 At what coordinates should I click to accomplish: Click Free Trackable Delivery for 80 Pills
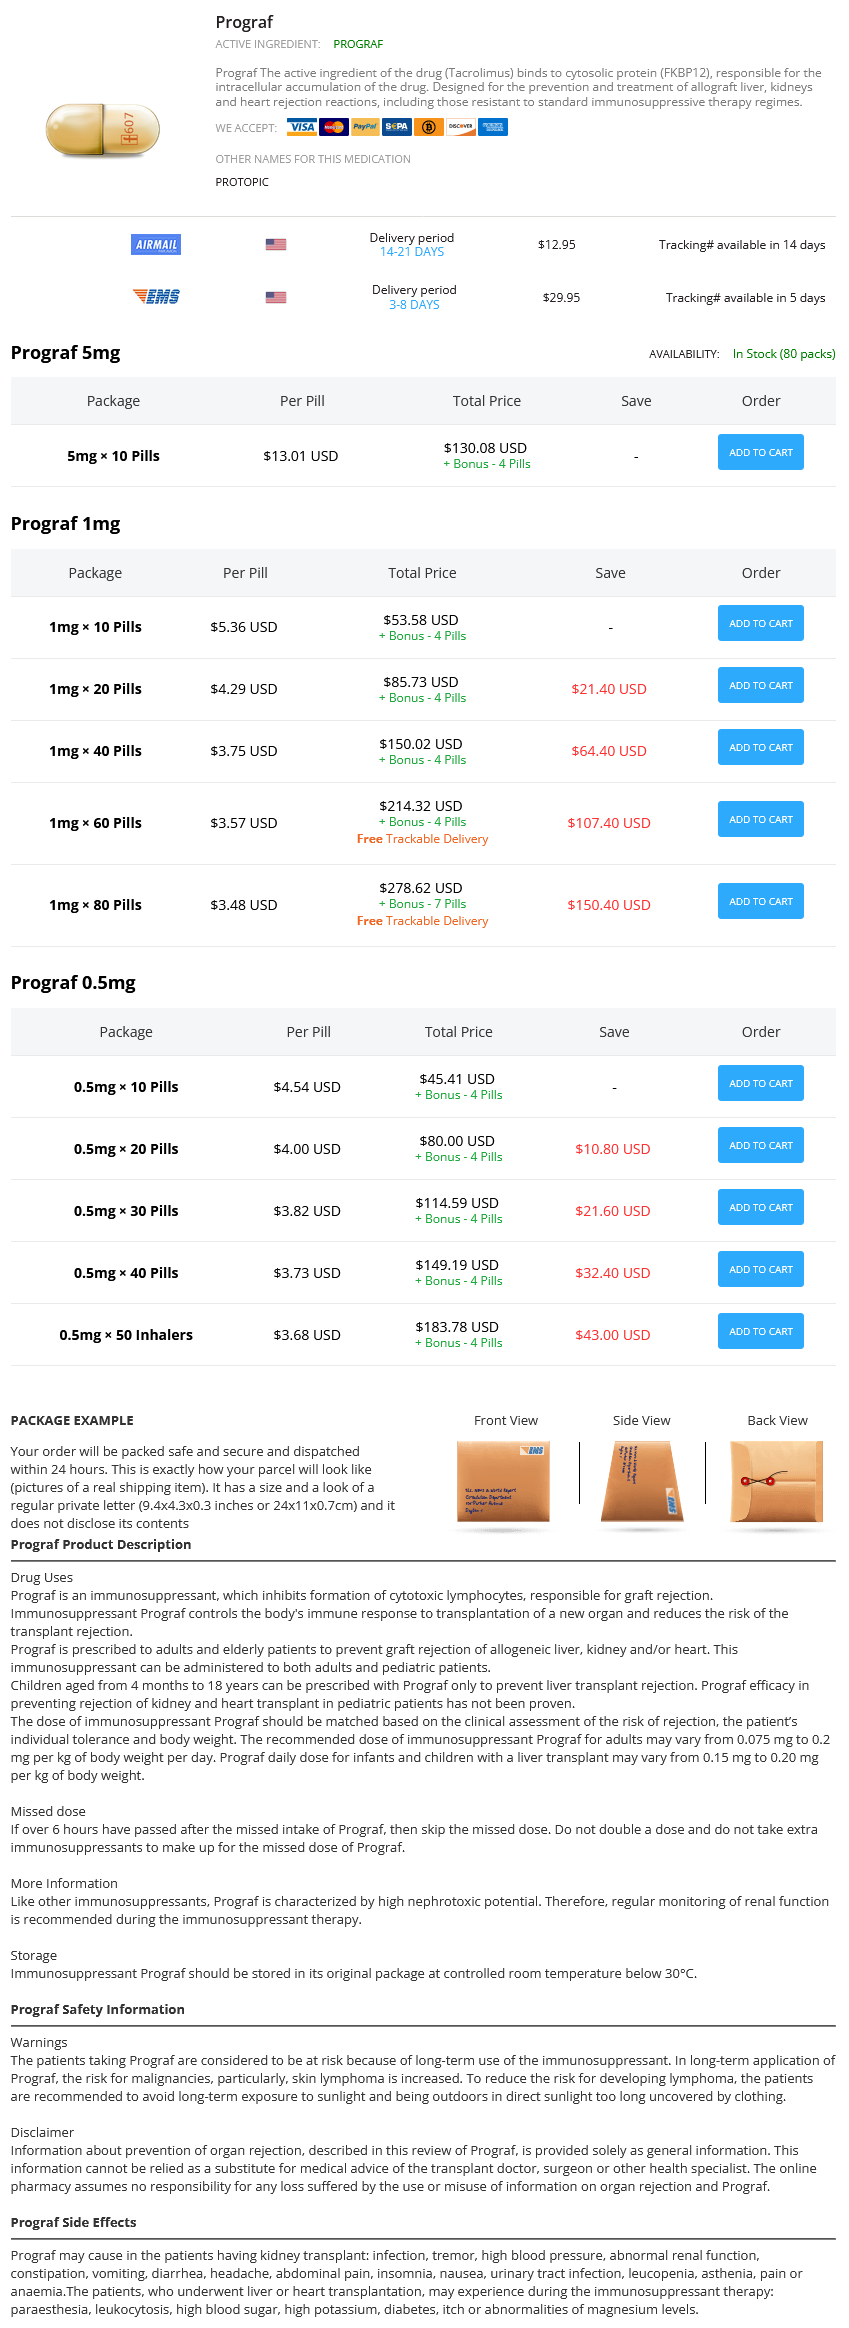tap(422, 921)
